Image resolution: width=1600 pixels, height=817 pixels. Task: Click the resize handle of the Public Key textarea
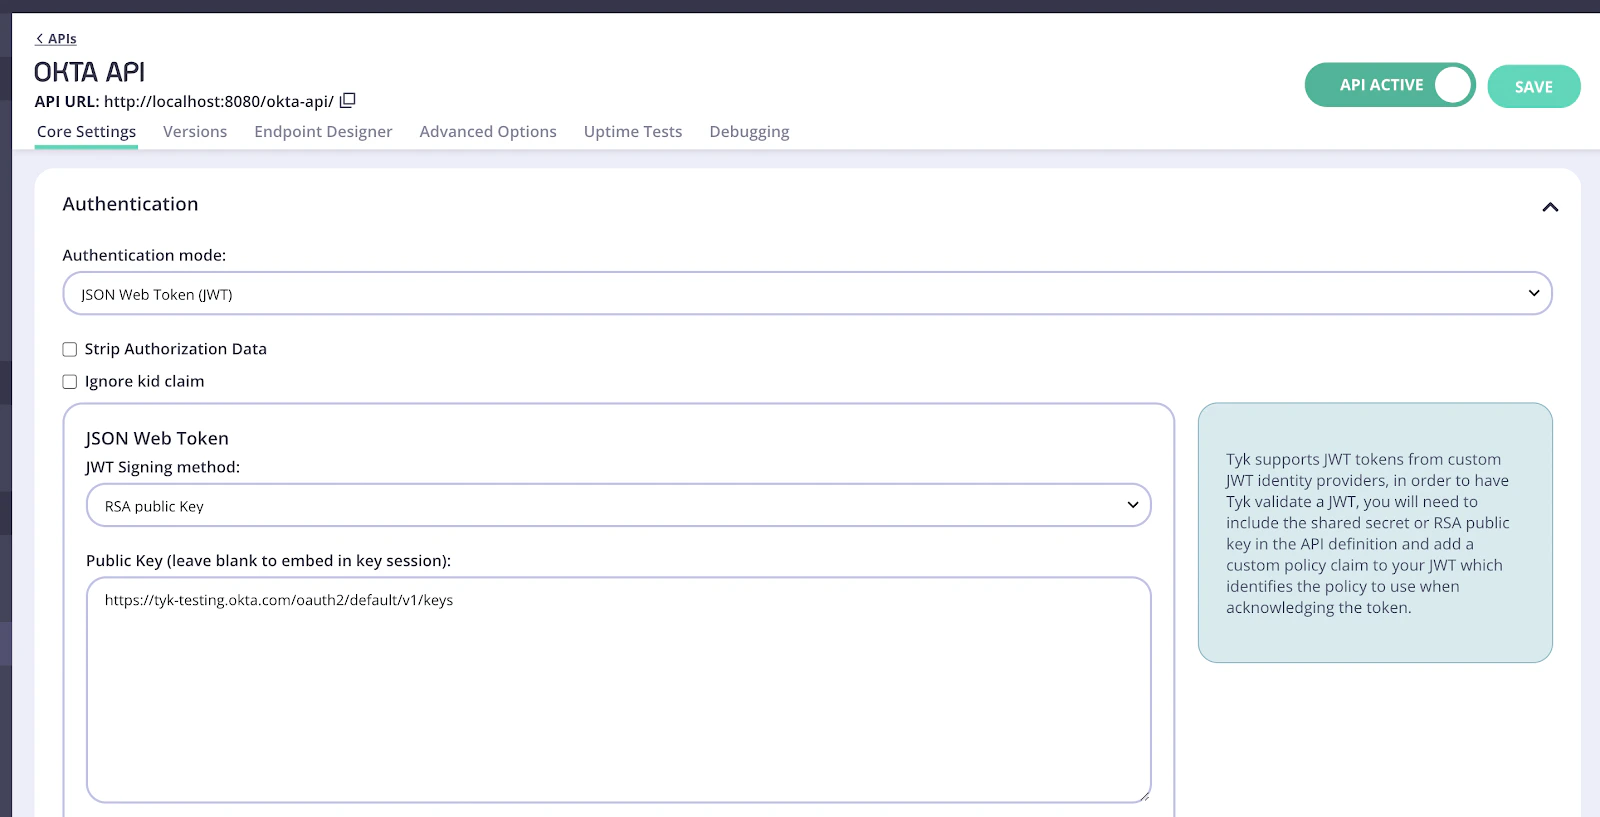(x=1144, y=796)
